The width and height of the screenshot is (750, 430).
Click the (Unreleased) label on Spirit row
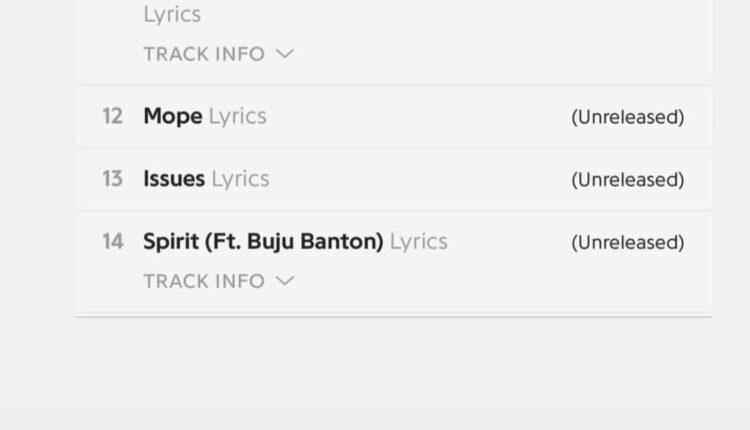(x=627, y=242)
